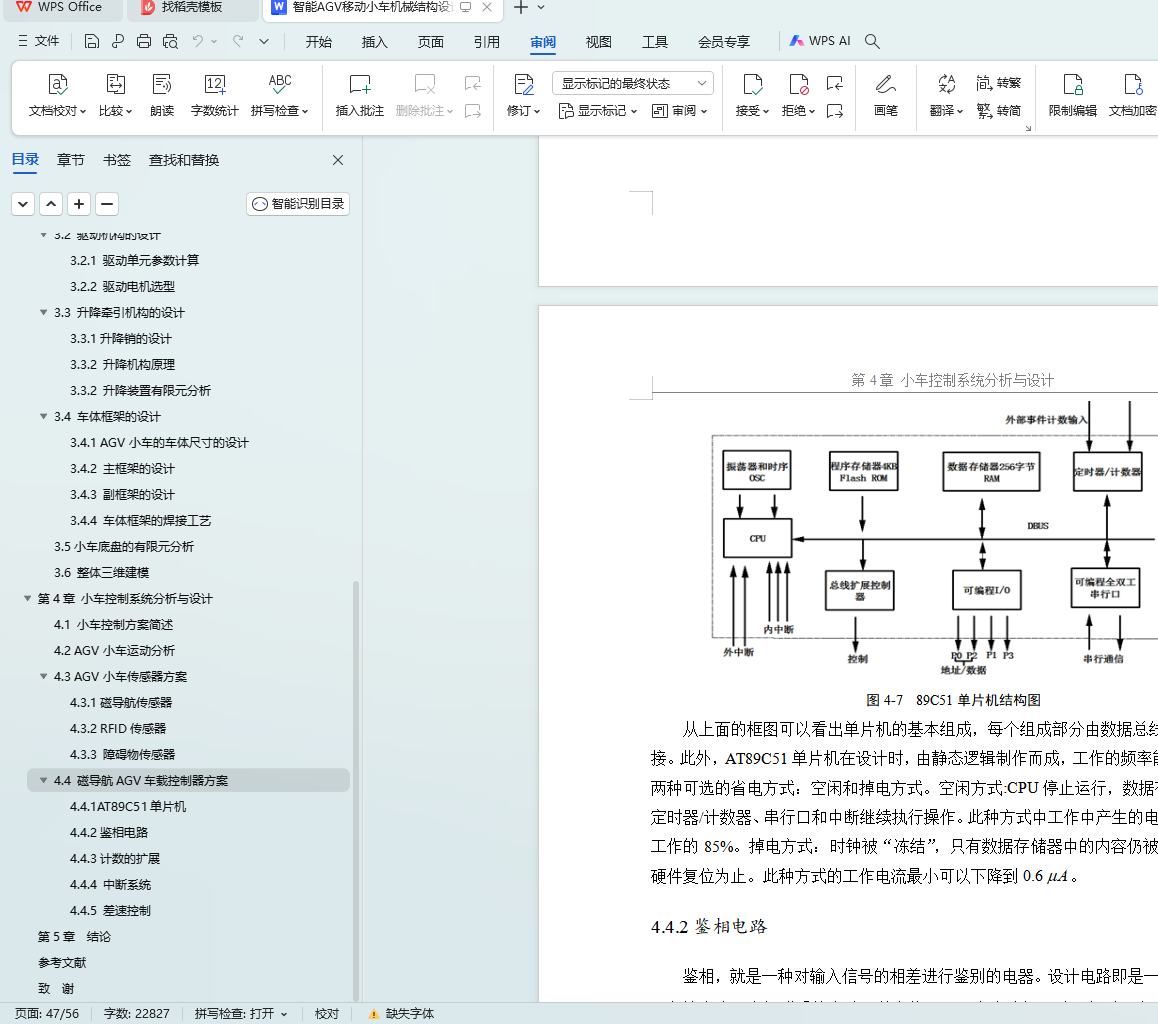
Task: Undo the last action
Action: click(x=197, y=41)
